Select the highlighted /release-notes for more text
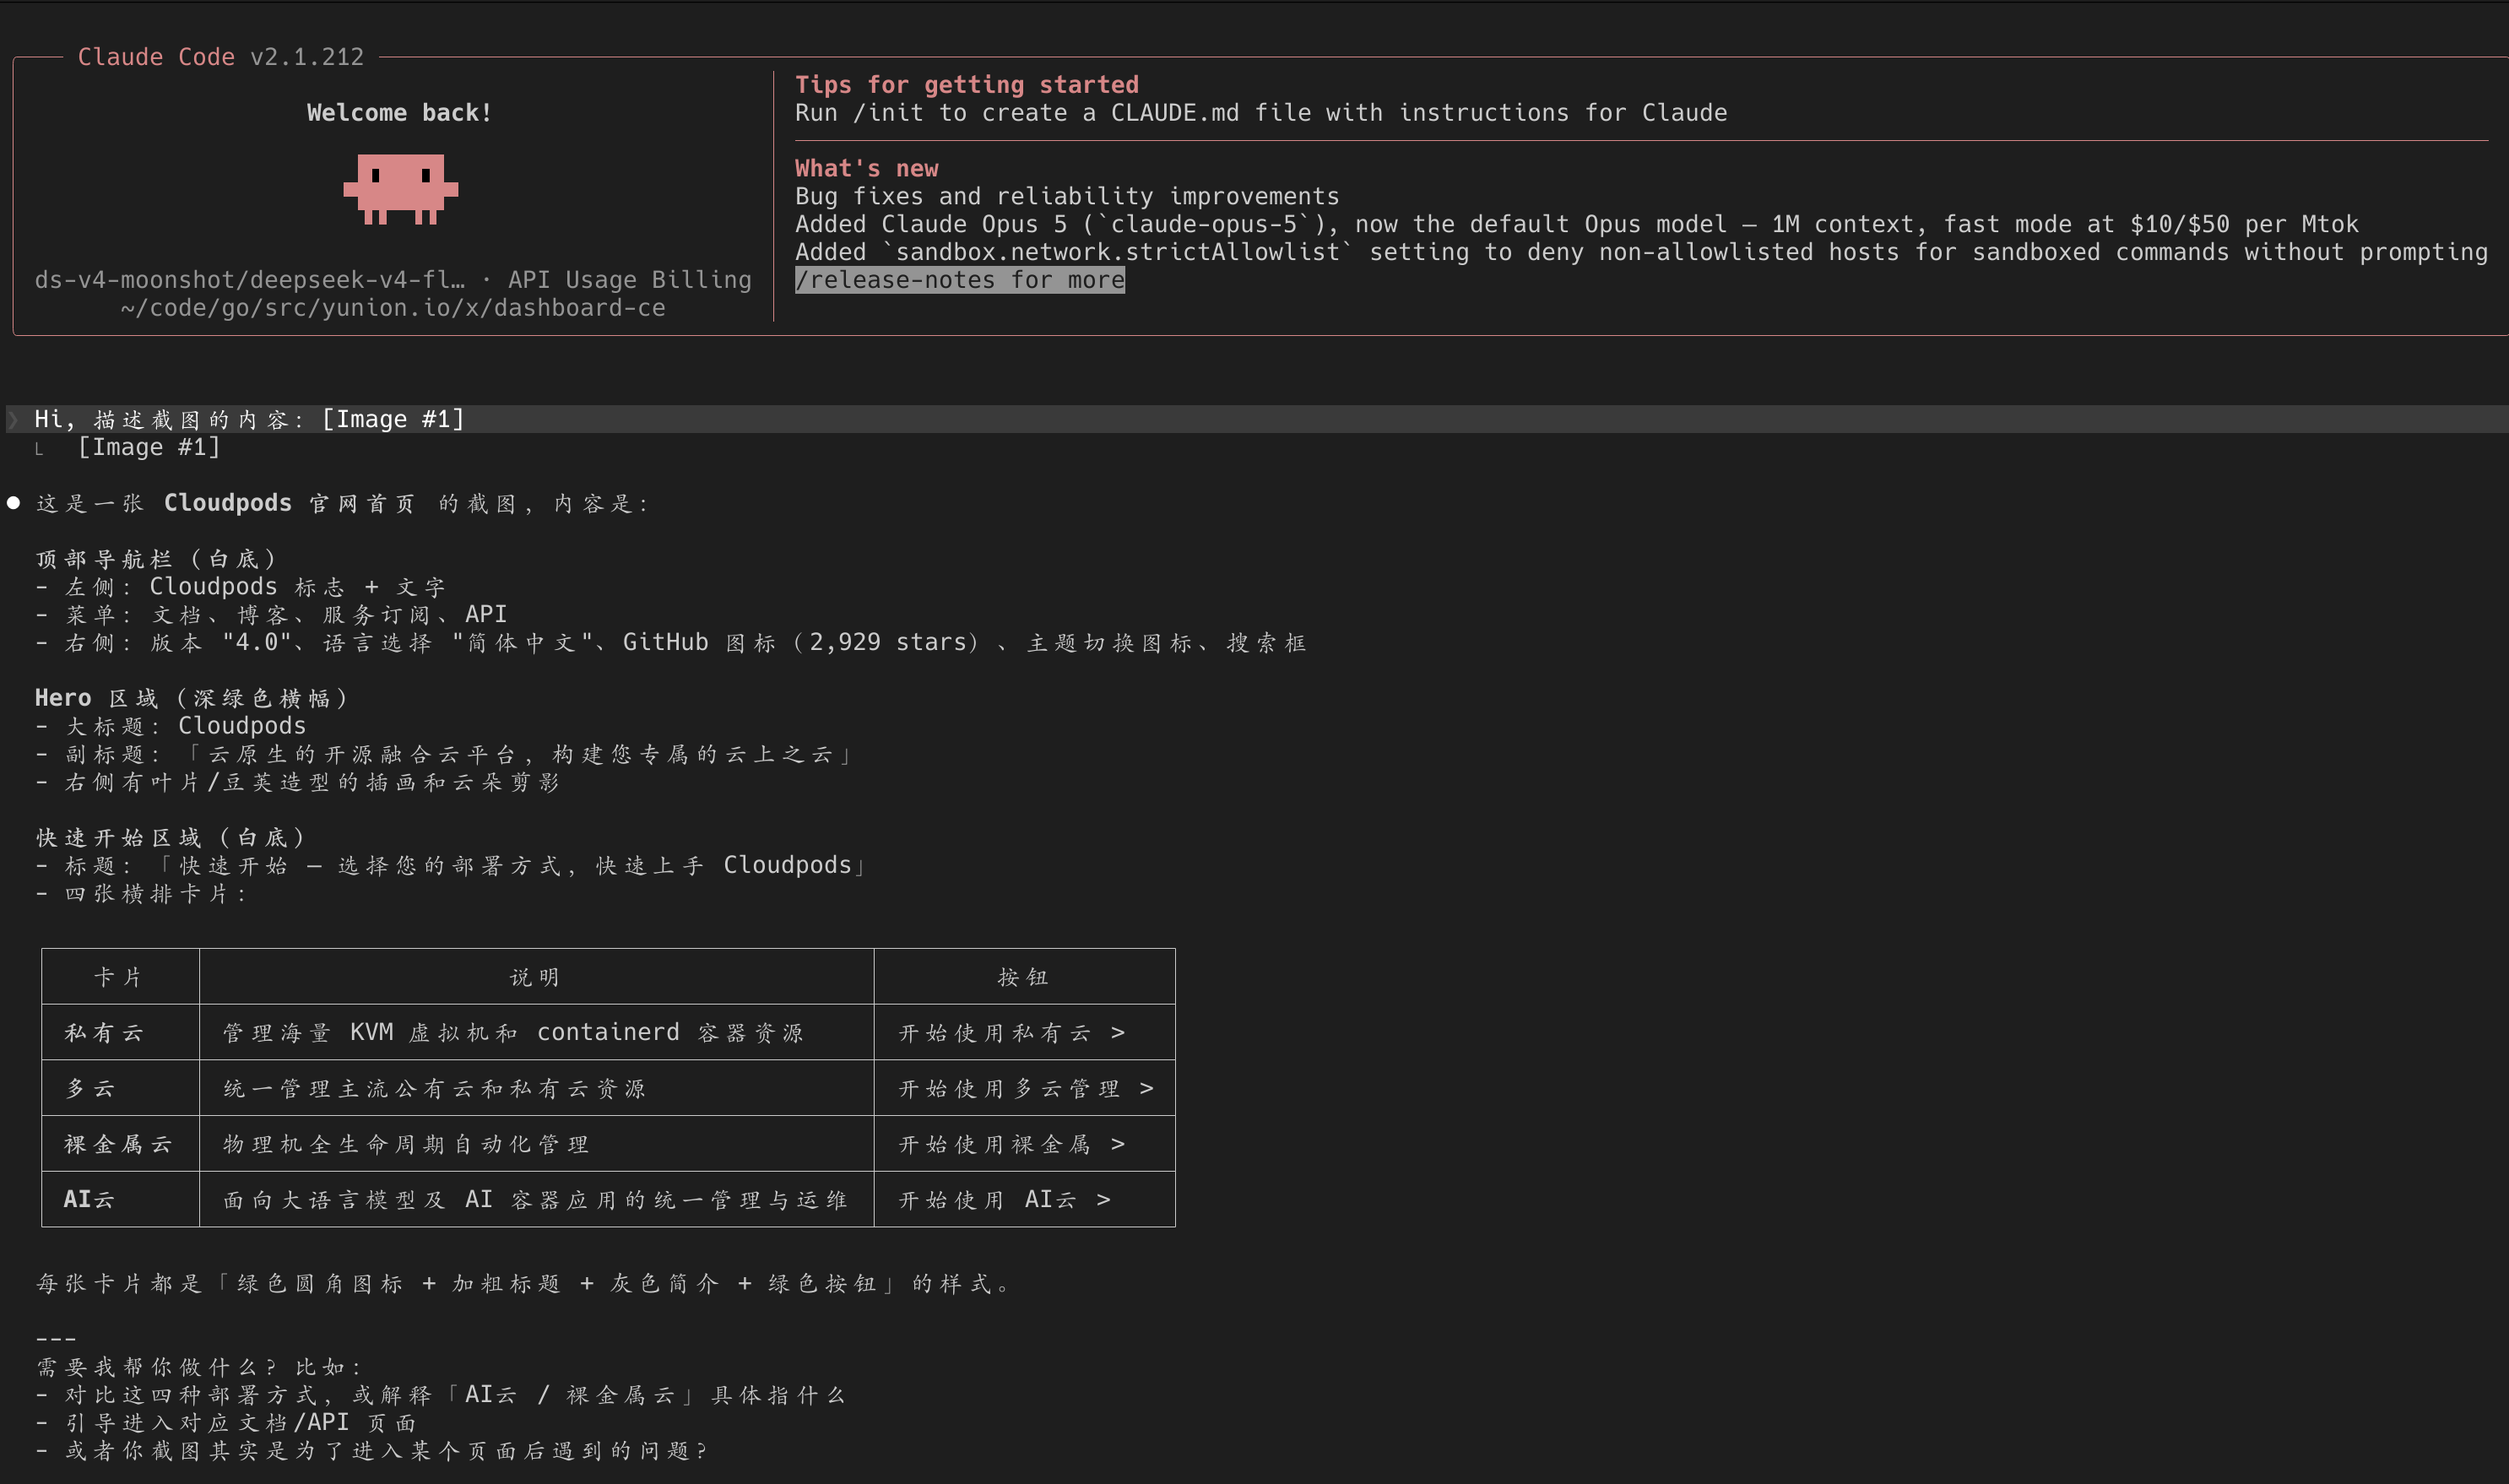The width and height of the screenshot is (2509, 1484). [x=960, y=280]
